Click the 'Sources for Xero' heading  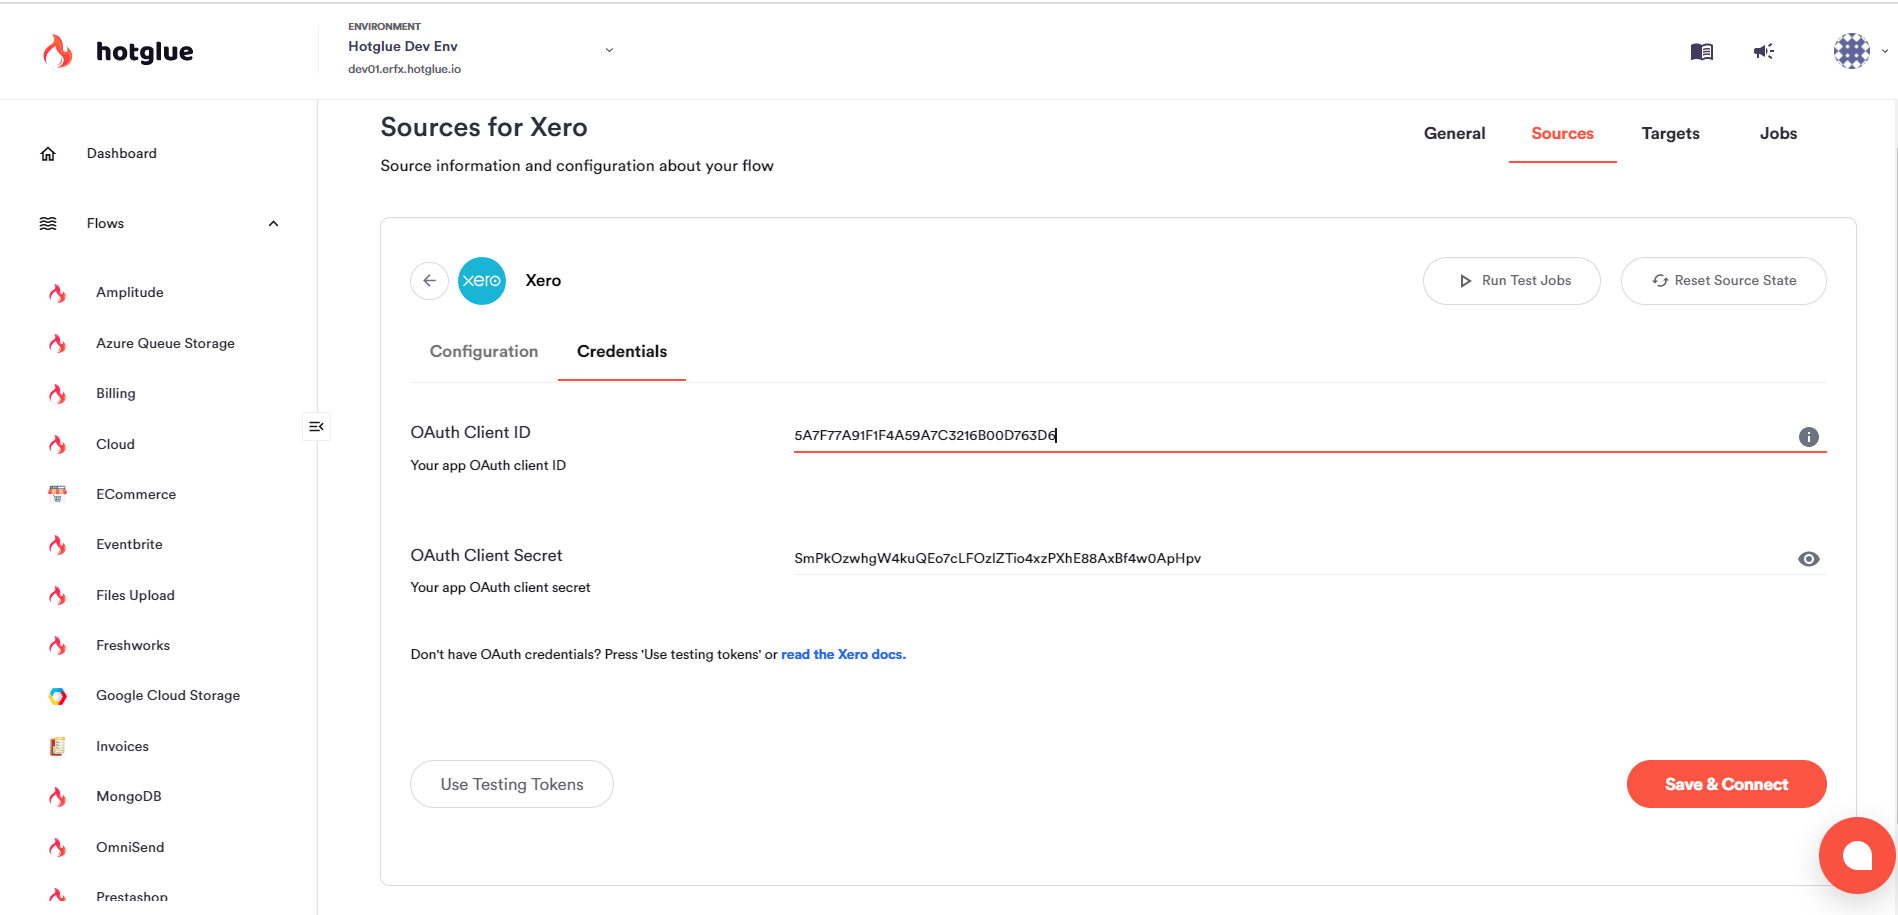484,128
